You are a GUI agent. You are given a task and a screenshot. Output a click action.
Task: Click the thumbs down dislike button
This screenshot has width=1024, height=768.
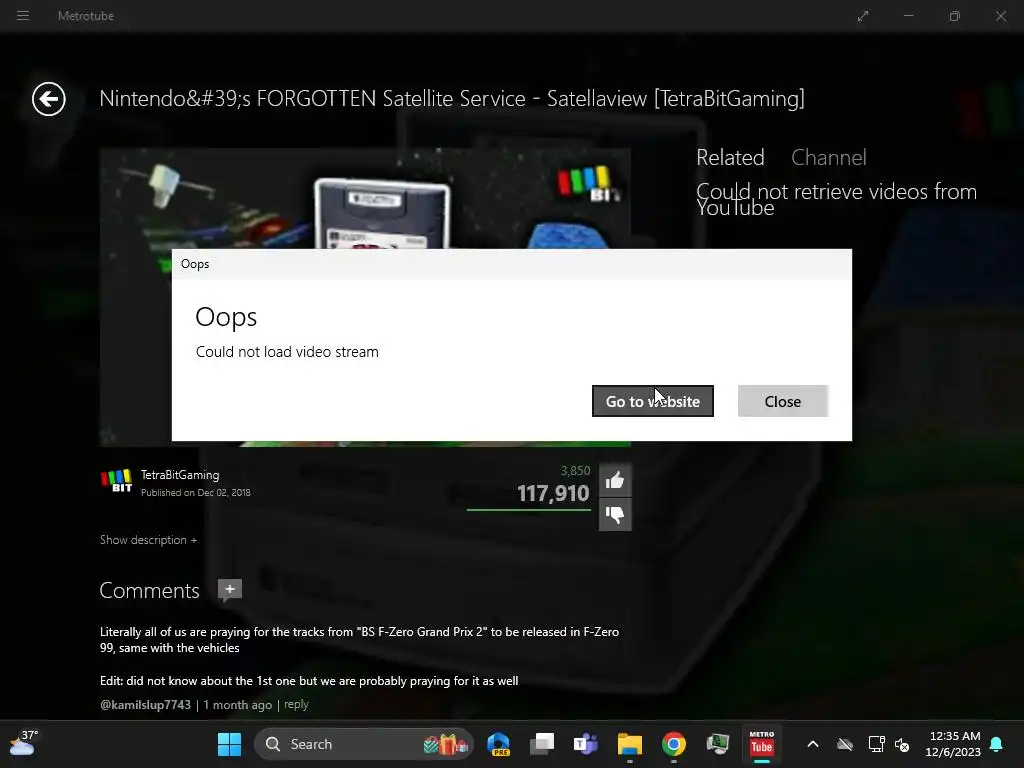click(x=615, y=515)
